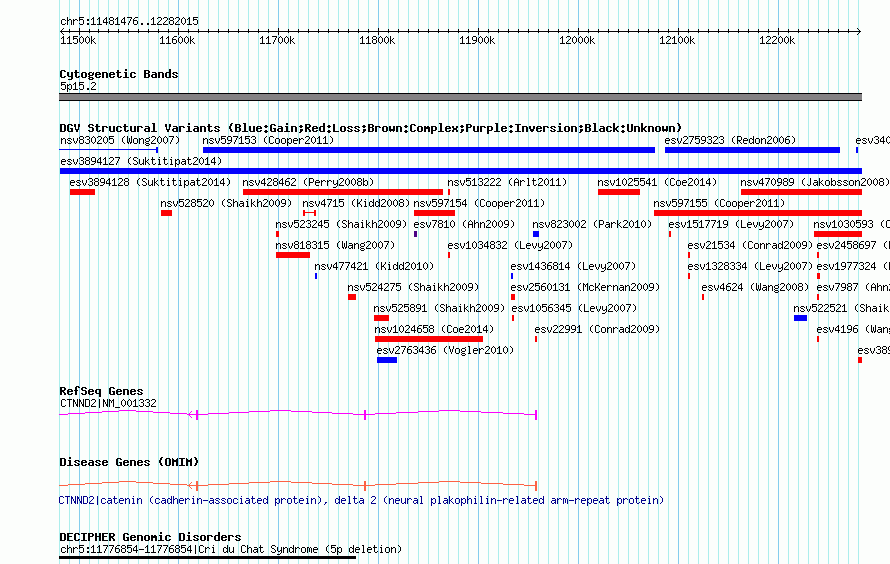
Task: Click the esv2763436 (Vogler2010) label
Action: pyautogui.click(x=445, y=350)
